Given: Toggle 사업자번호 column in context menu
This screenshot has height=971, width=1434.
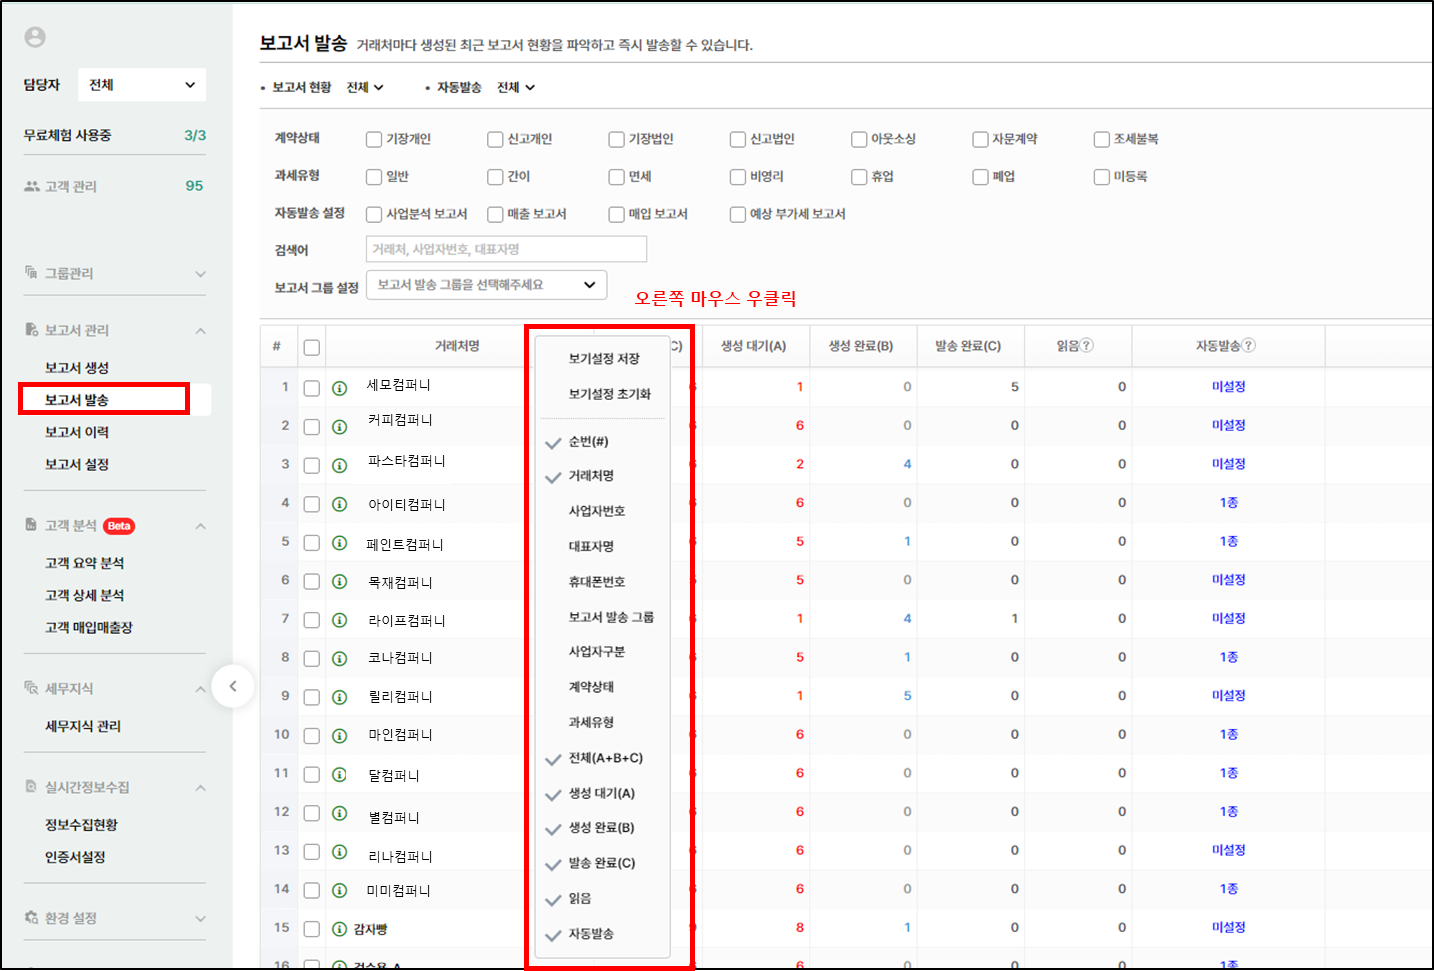Looking at the screenshot, I should tap(597, 511).
